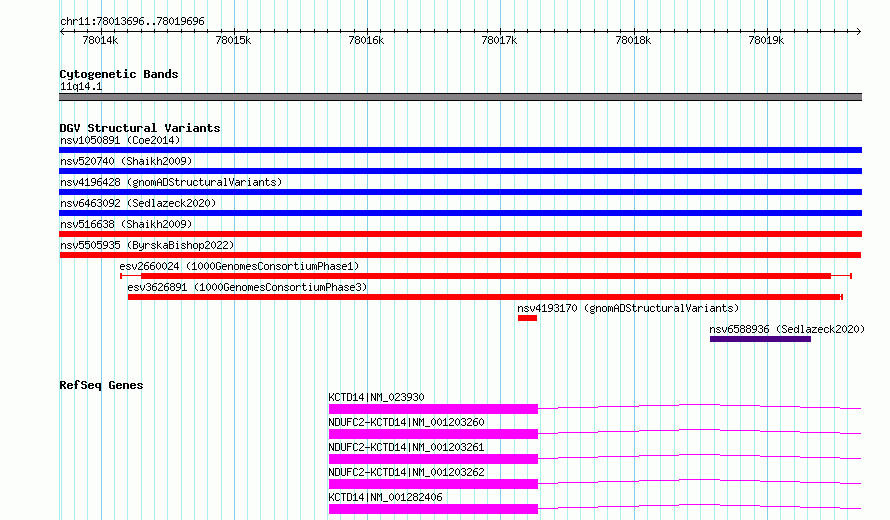Click the KCTD14|NM_001282406 magenta exon block
This screenshot has width=890, height=520.
433,509
